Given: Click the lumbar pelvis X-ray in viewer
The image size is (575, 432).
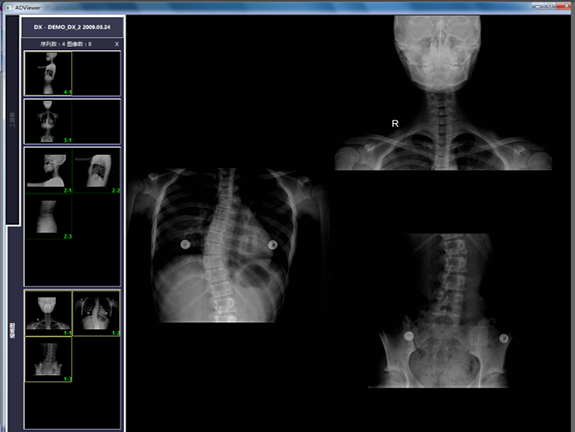Looking at the screenshot, I should coord(439,310).
